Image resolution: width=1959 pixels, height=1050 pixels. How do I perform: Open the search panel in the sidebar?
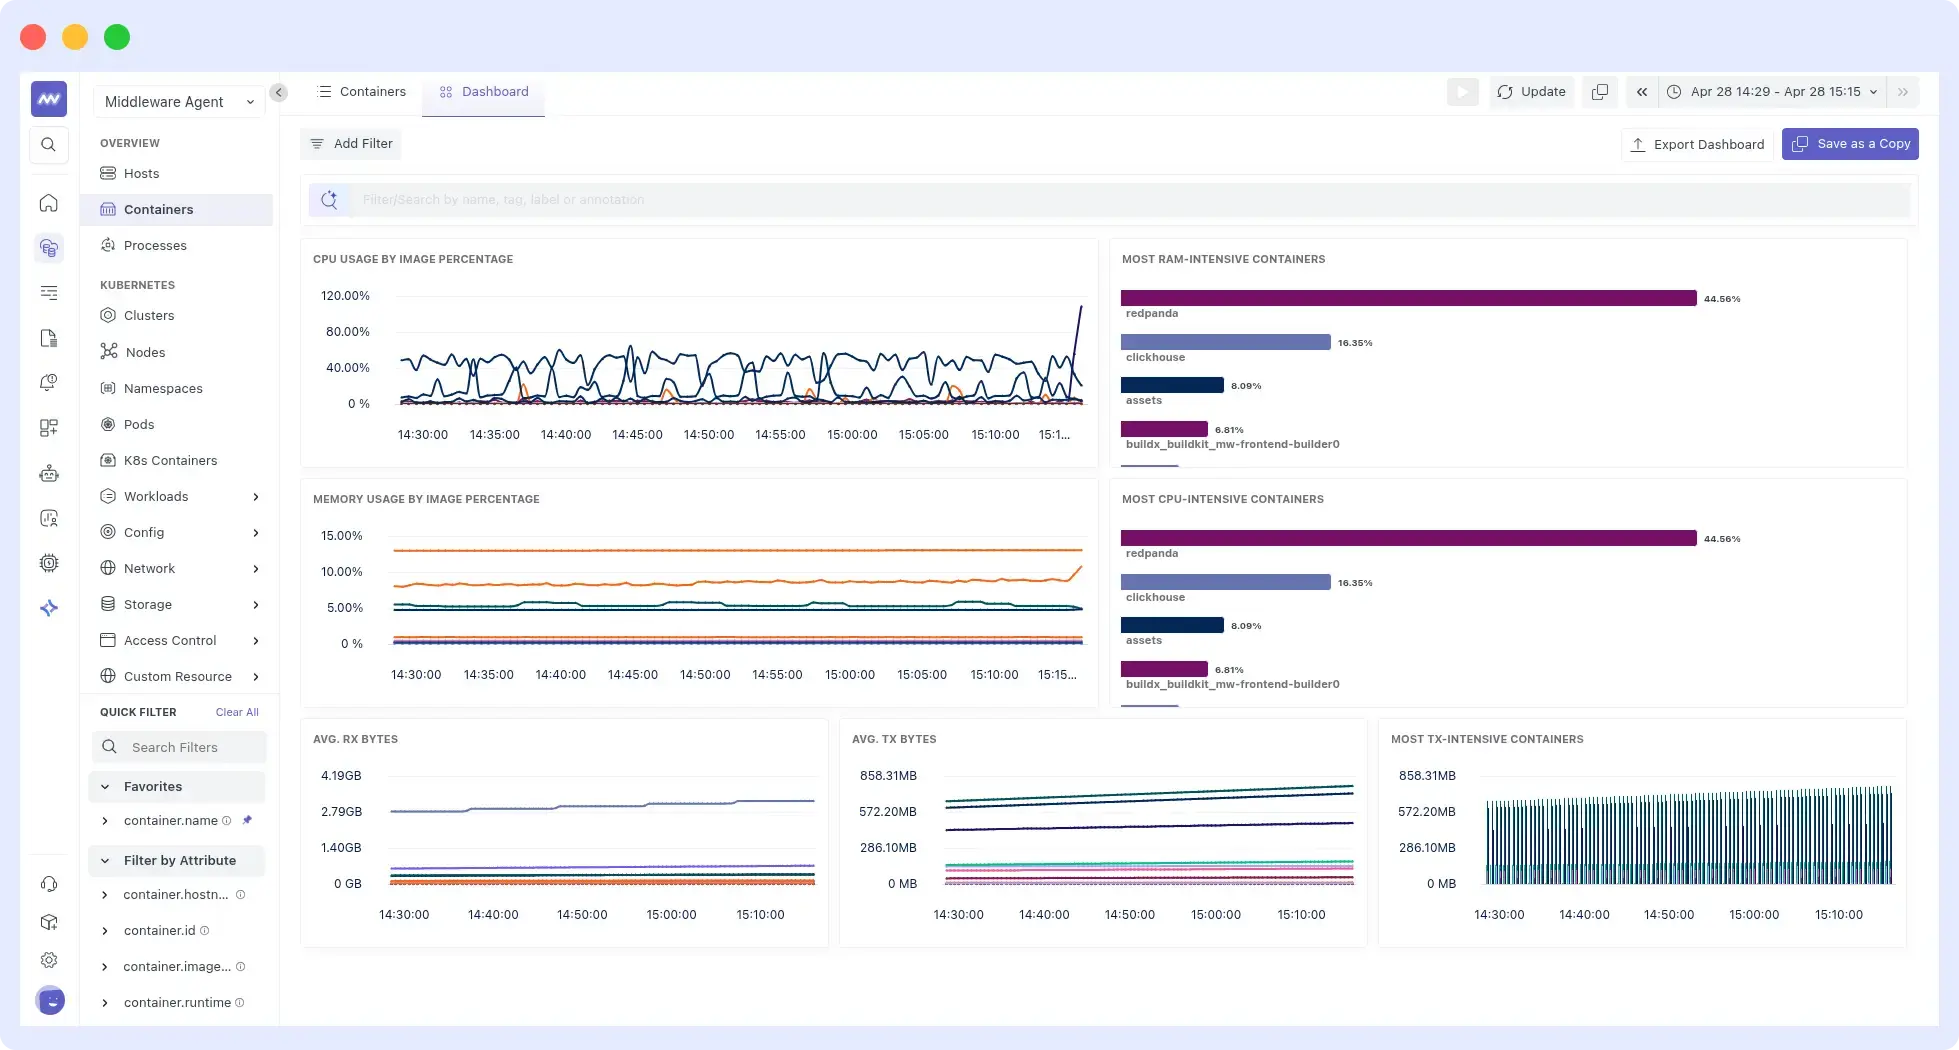pos(49,144)
